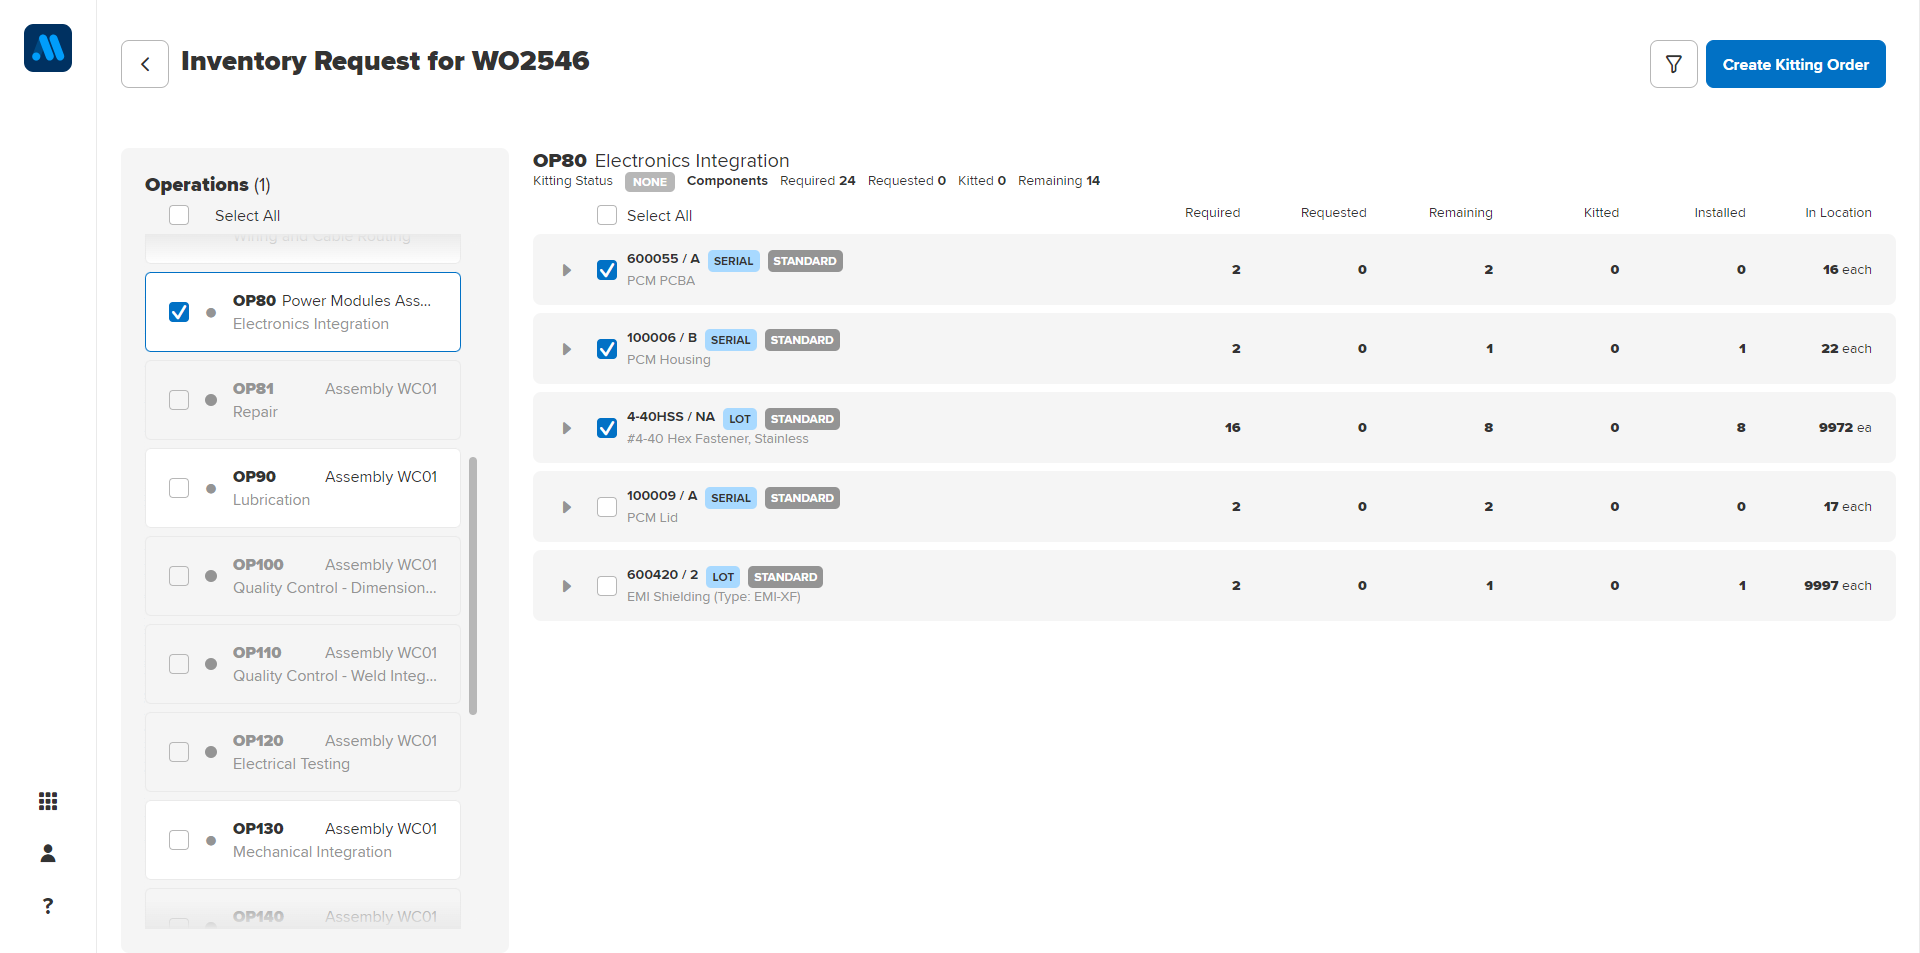Expand the 100006 / B PCM Housing row

click(567, 349)
